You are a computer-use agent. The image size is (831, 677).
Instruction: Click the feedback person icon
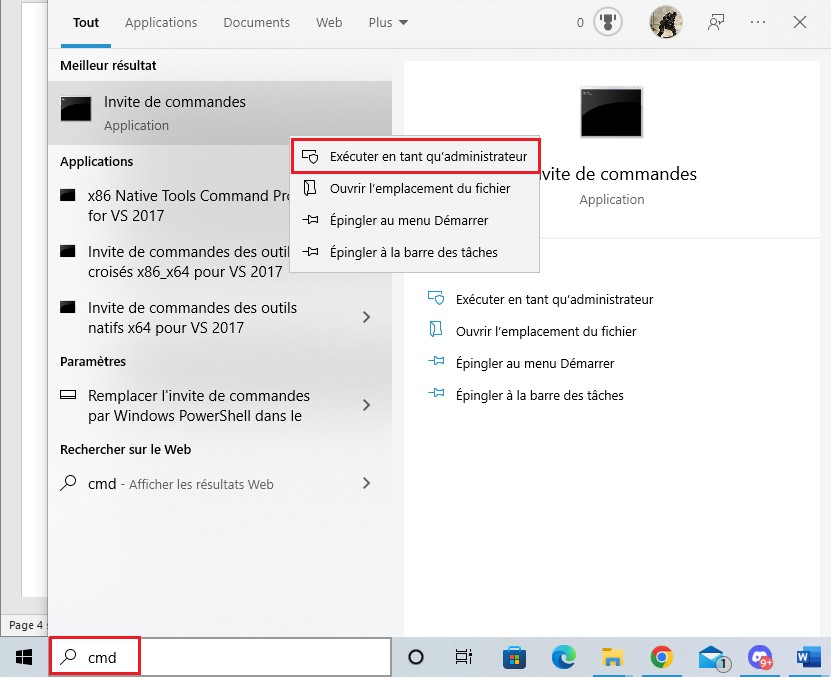(x=716, y=22)
